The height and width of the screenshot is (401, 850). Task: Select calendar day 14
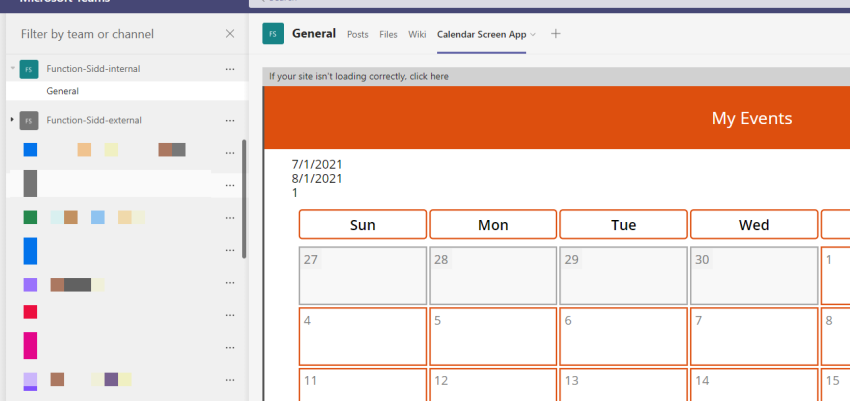pos(754,384)
